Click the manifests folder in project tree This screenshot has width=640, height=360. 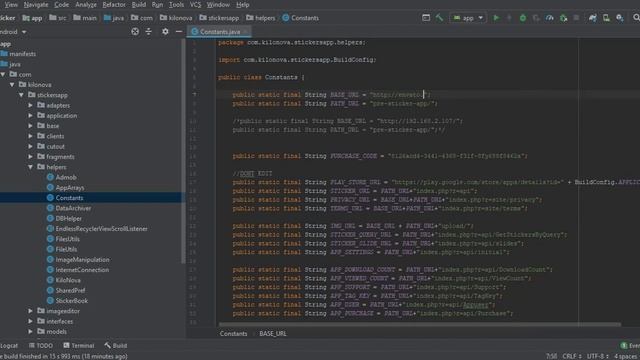coord(18,54)
